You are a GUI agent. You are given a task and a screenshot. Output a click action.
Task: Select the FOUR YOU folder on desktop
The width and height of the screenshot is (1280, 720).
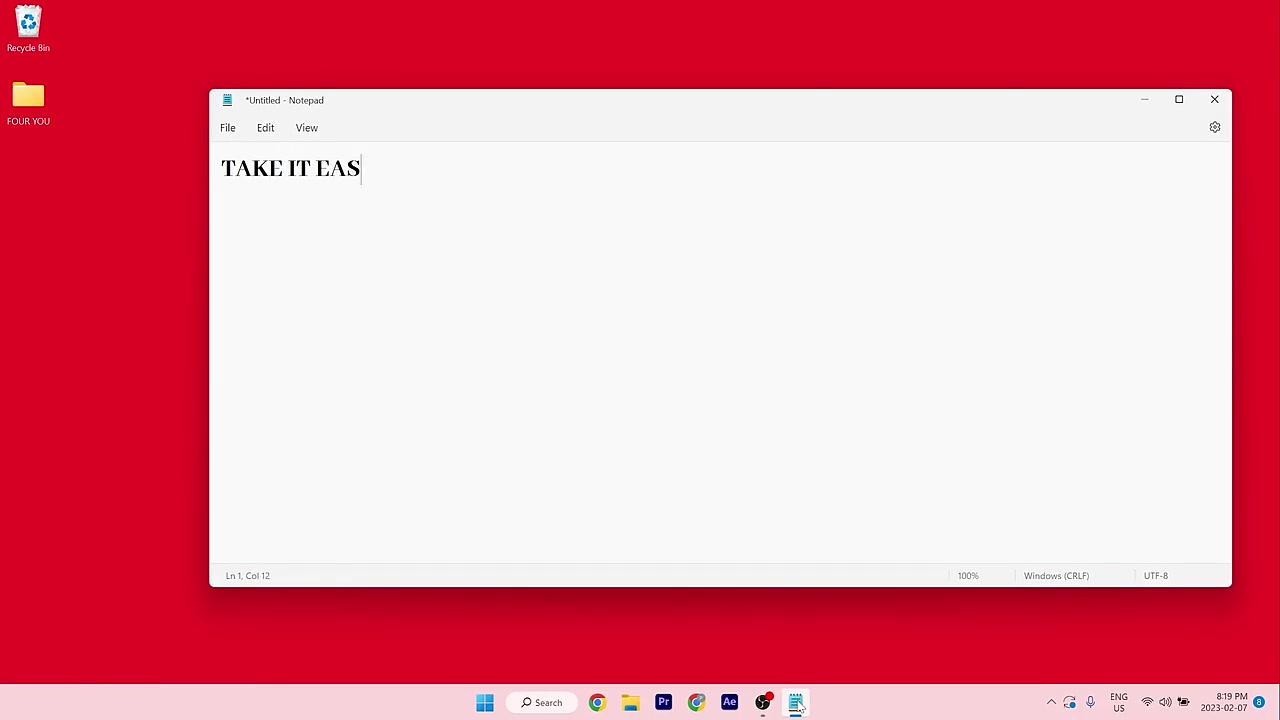tap(28, 104)
